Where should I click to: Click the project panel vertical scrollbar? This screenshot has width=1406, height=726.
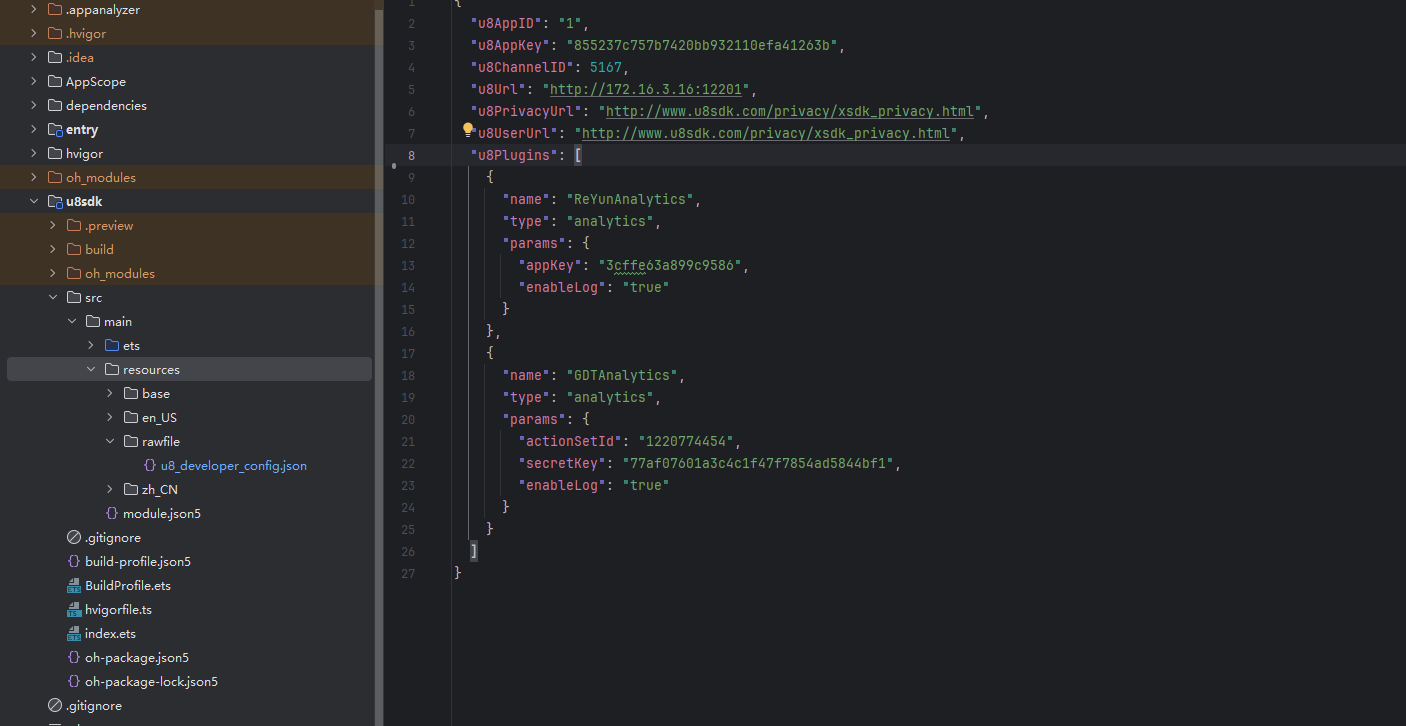click(378, 300)
